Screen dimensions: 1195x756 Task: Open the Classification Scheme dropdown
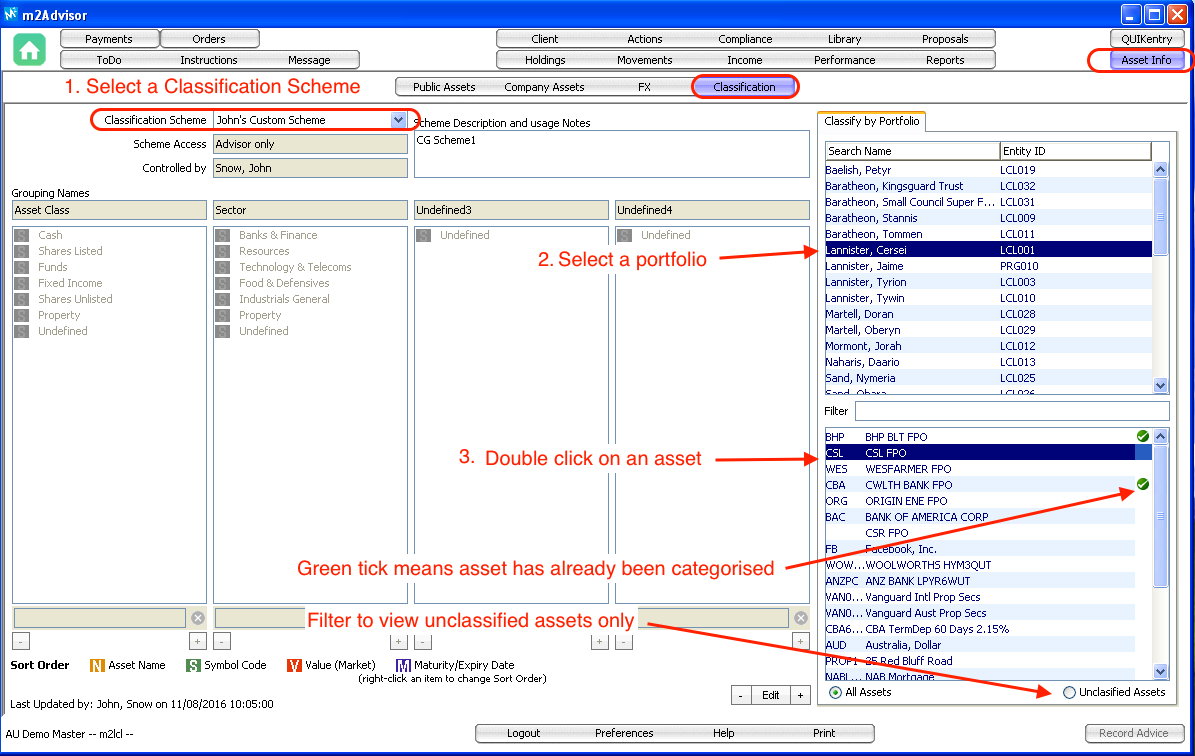click(x=398, y=120)
